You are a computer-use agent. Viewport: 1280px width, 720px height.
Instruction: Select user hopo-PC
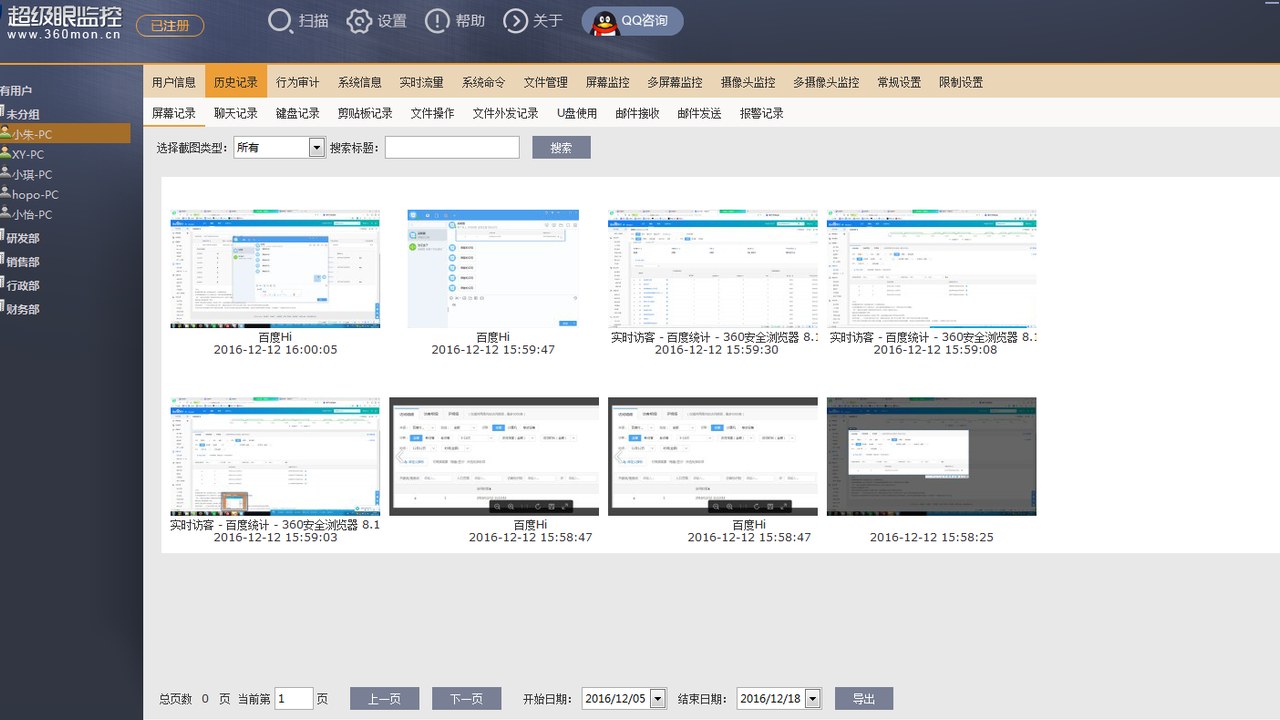tap(35, 195)
